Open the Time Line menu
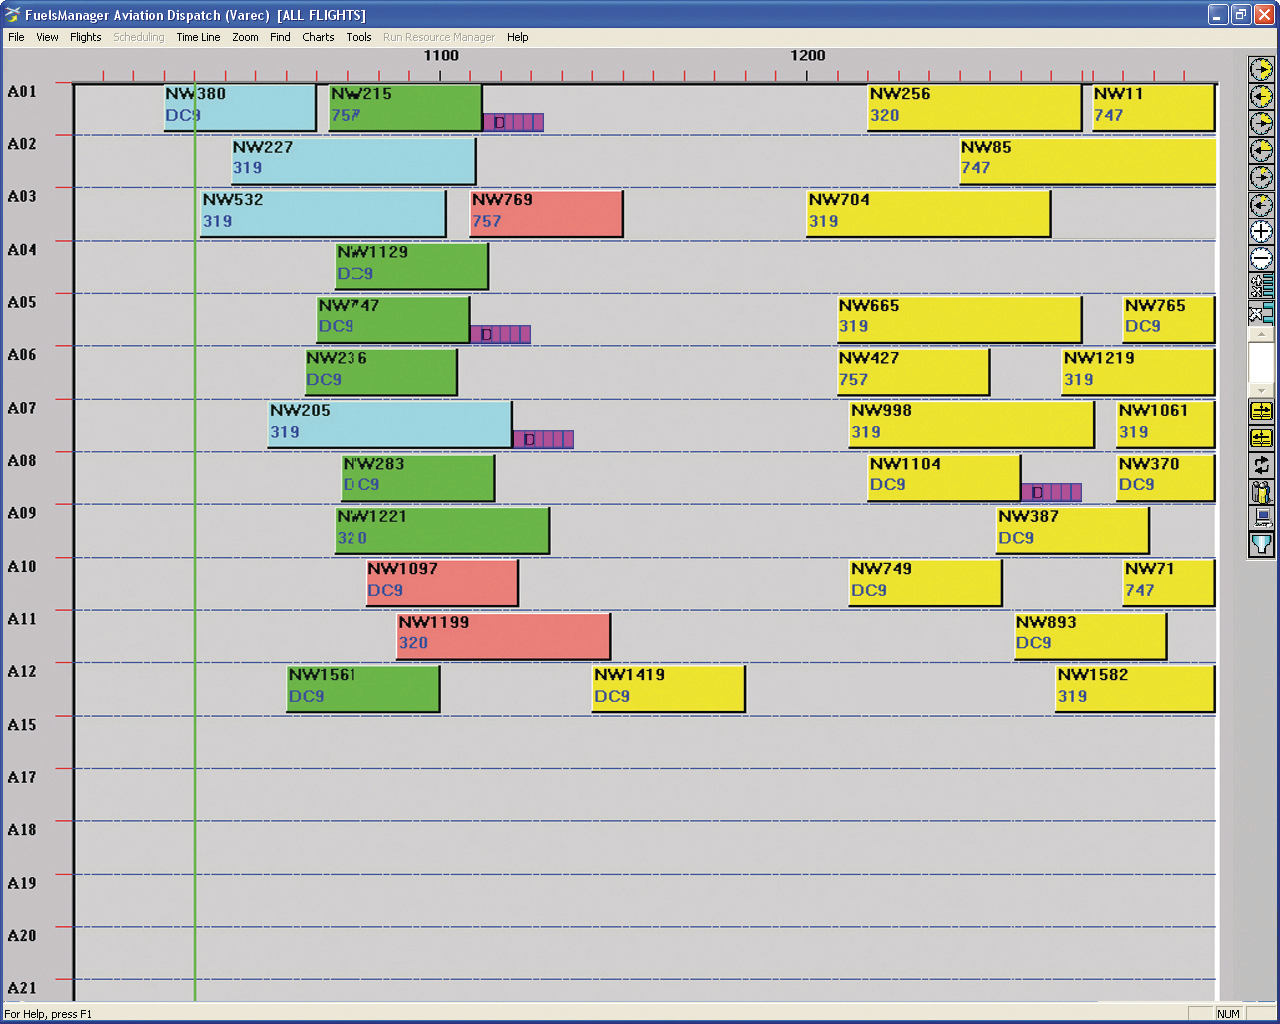 198,37
